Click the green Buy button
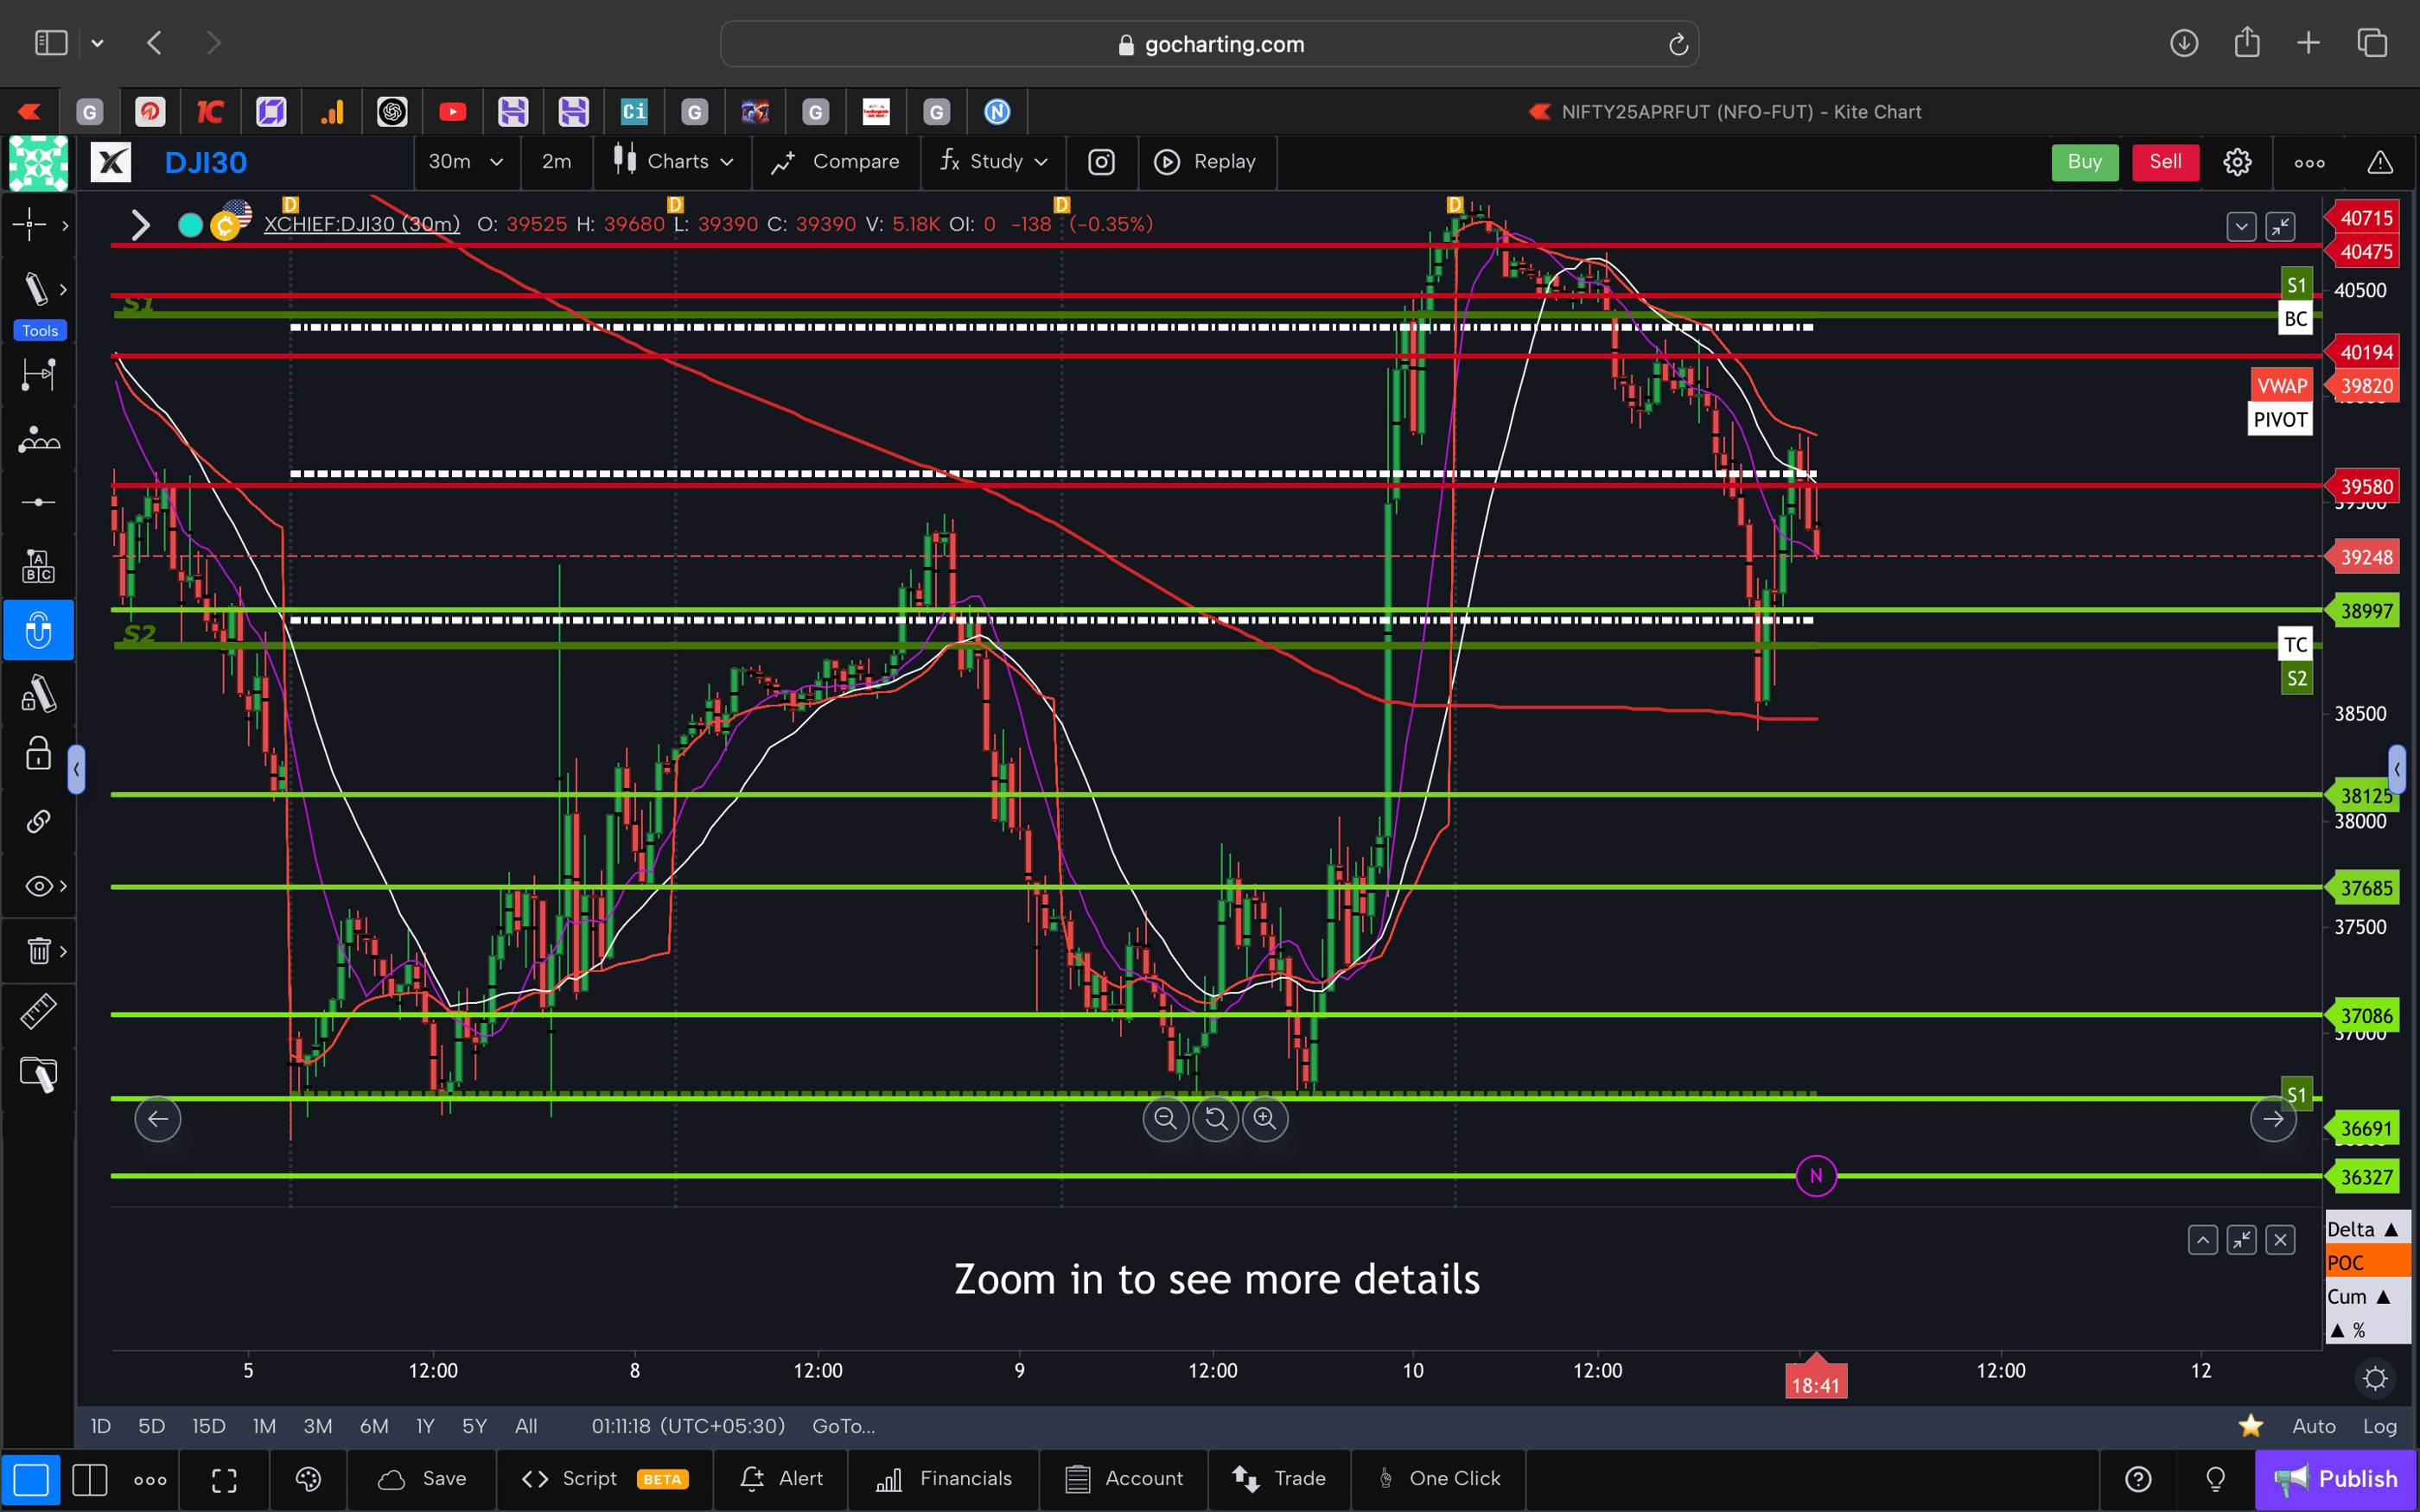 pos(2084,162)
